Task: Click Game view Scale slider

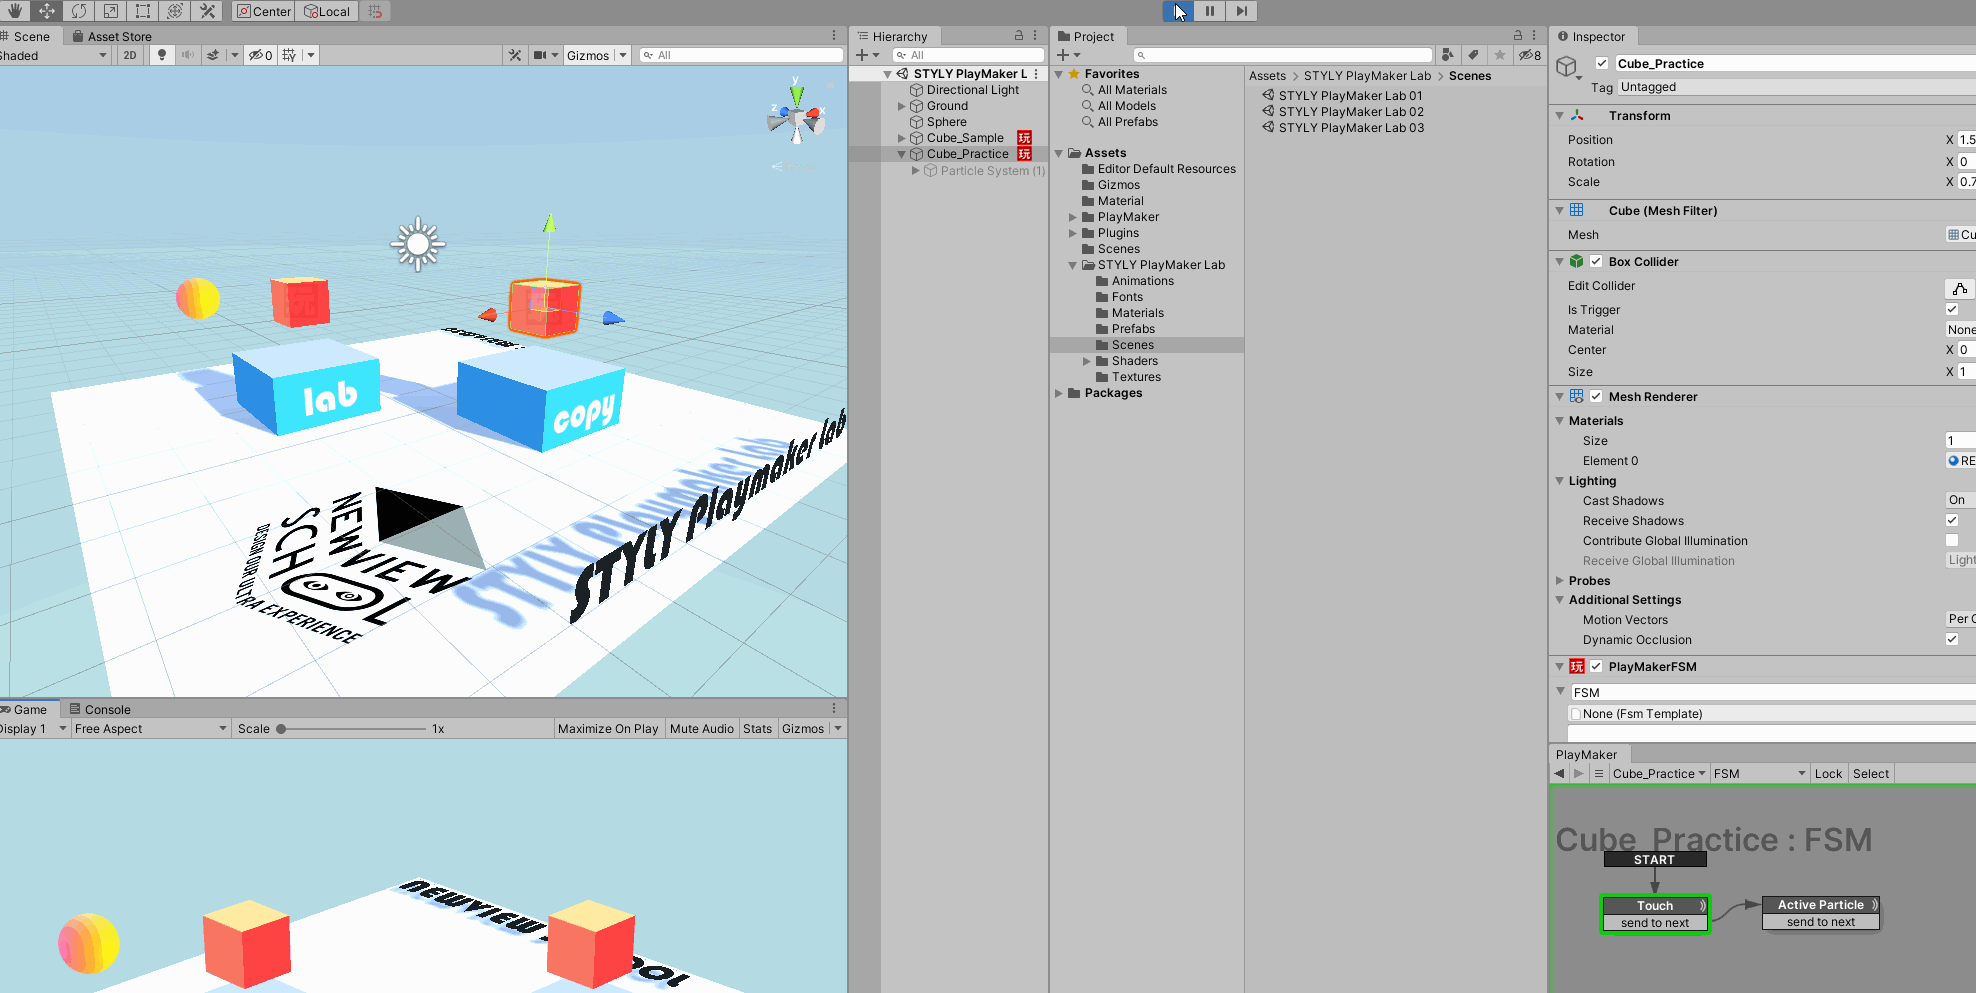Action: (352, 728)
